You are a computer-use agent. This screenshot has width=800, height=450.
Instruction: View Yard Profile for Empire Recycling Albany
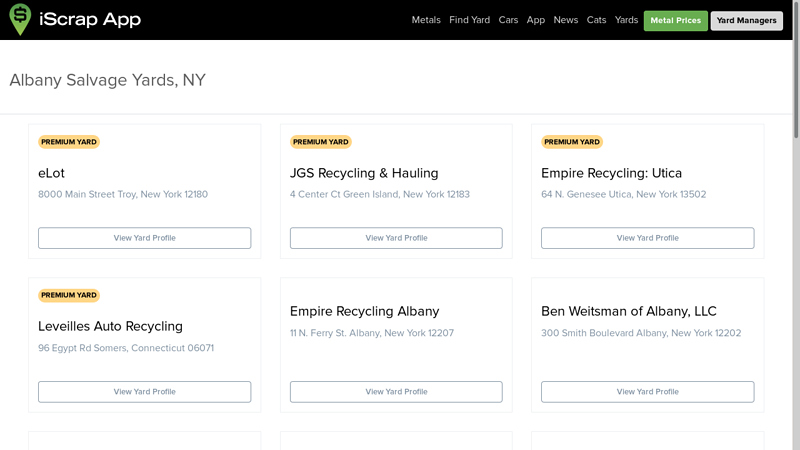[396, 392]
